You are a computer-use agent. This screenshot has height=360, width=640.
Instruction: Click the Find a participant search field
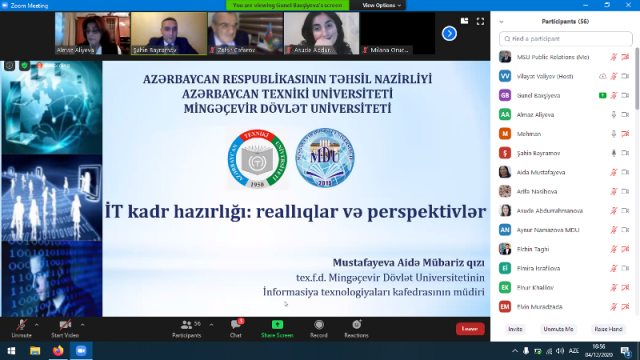pos(565,39)
